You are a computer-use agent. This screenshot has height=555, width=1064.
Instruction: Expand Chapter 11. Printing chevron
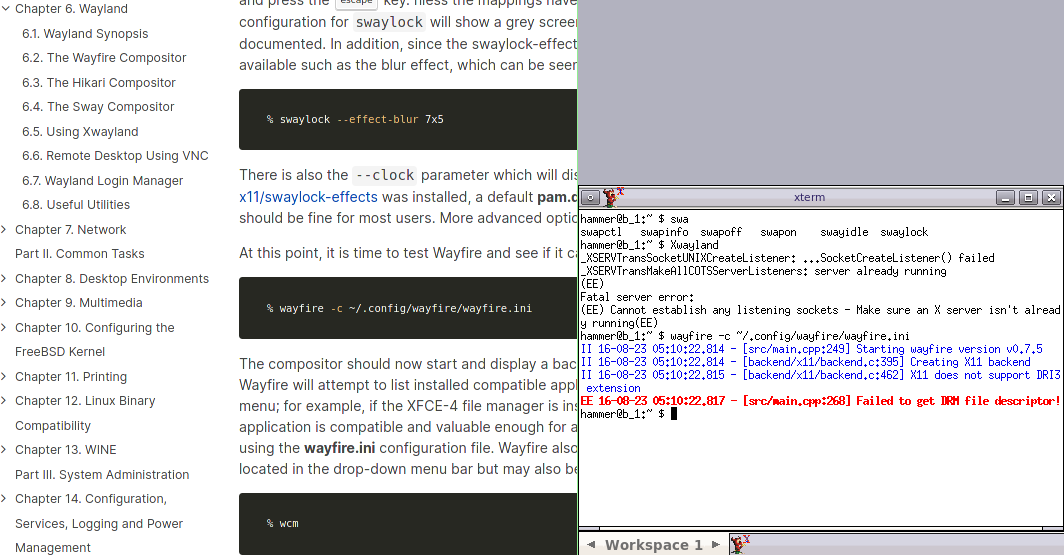coord(4,377)
